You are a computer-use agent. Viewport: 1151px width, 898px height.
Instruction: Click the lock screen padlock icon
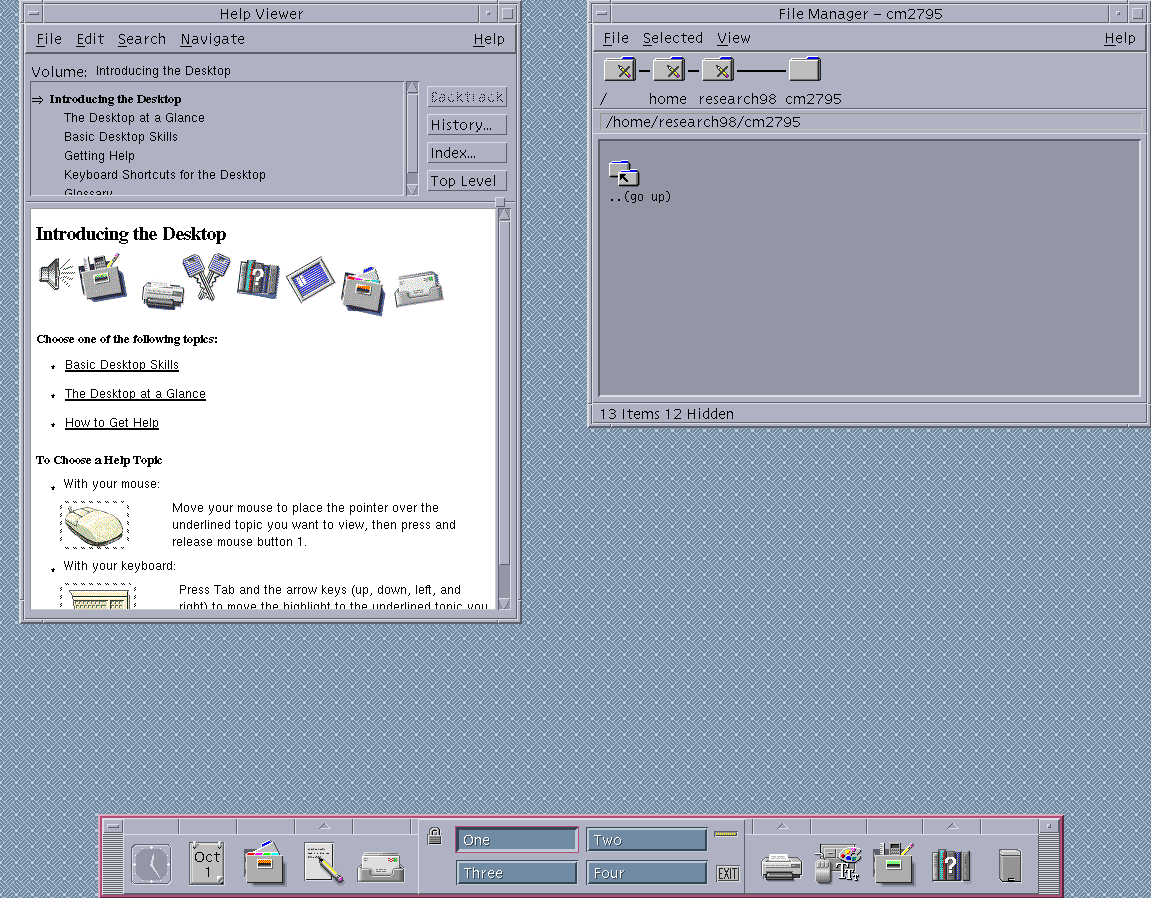(434, 836)
